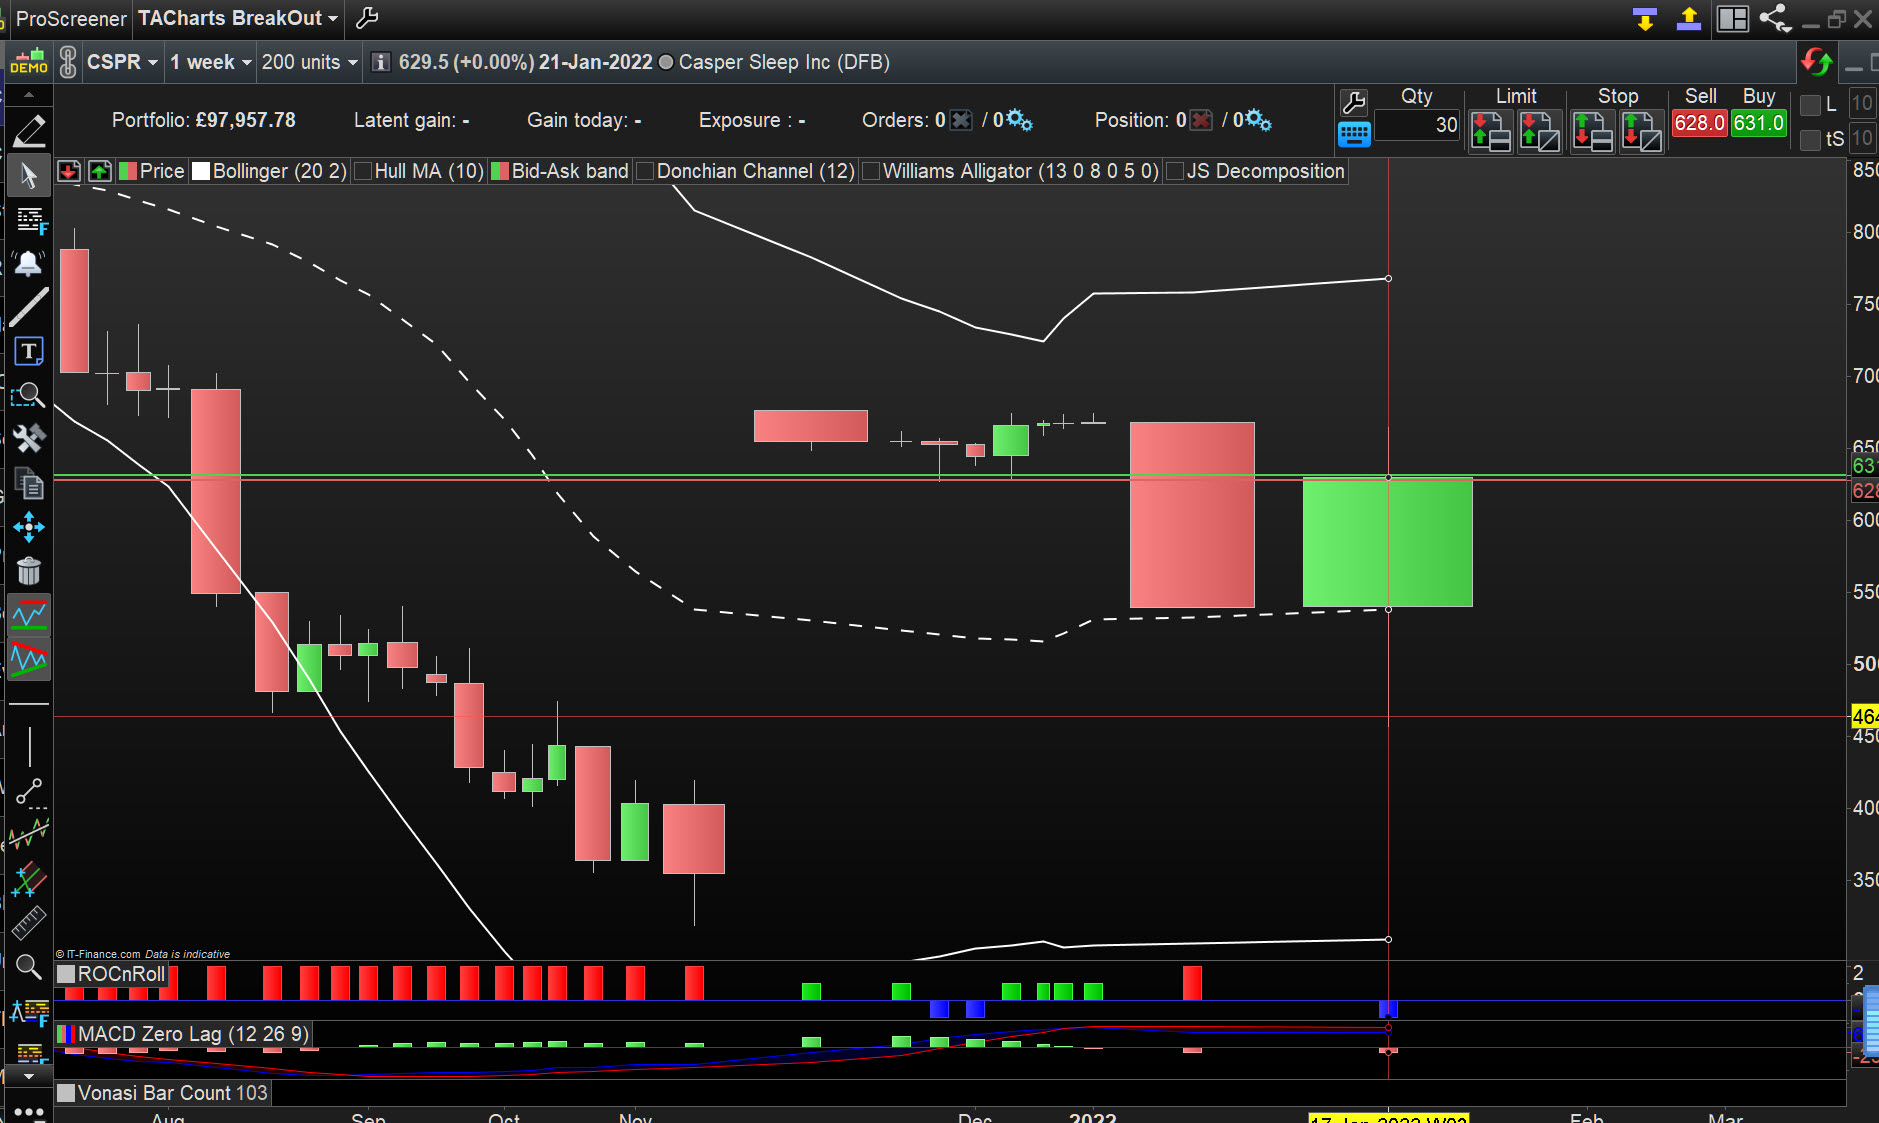Viewport: 1879px width, 1123px height.
Task: Click the yellow upload-arrow icon
Action: (x=1689, y=18)
